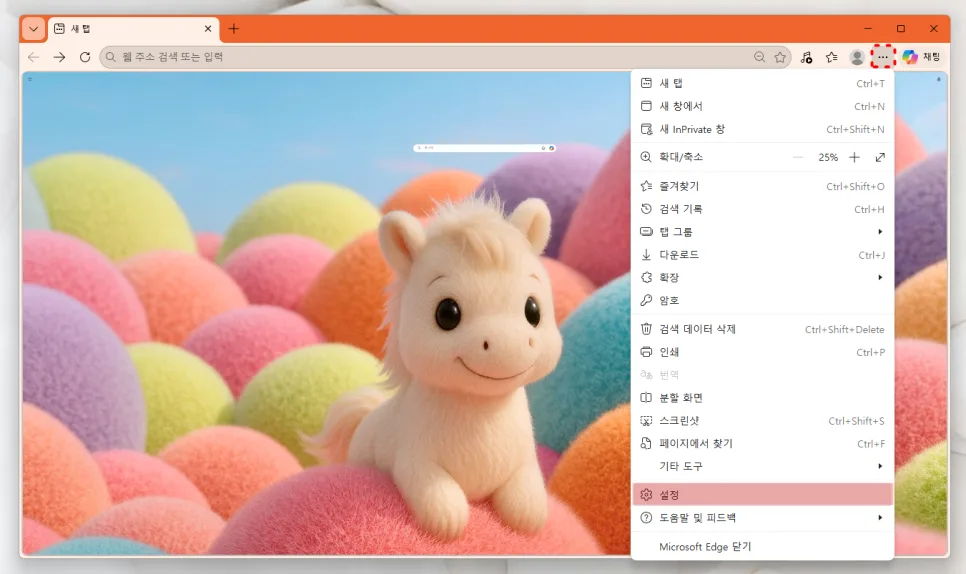
Task: Toggle the three-dot settings and more button
Action: (883, 57)
